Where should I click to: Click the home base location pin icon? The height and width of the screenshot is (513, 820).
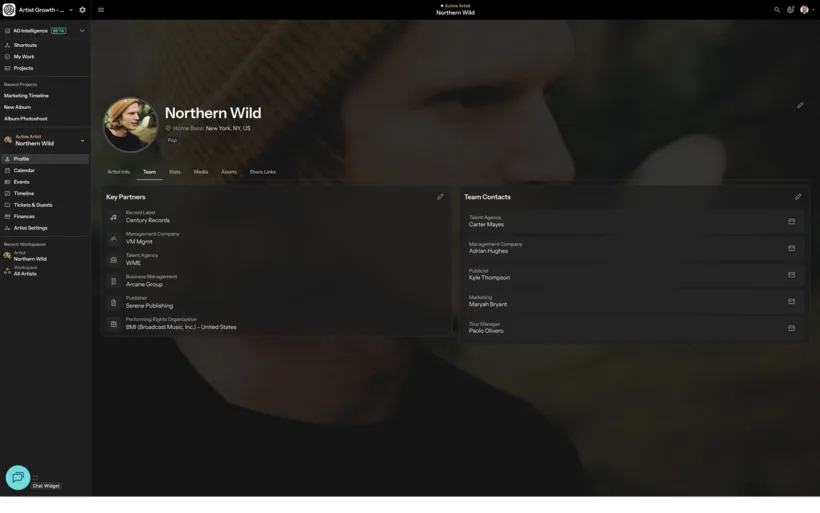click(168, 128)
